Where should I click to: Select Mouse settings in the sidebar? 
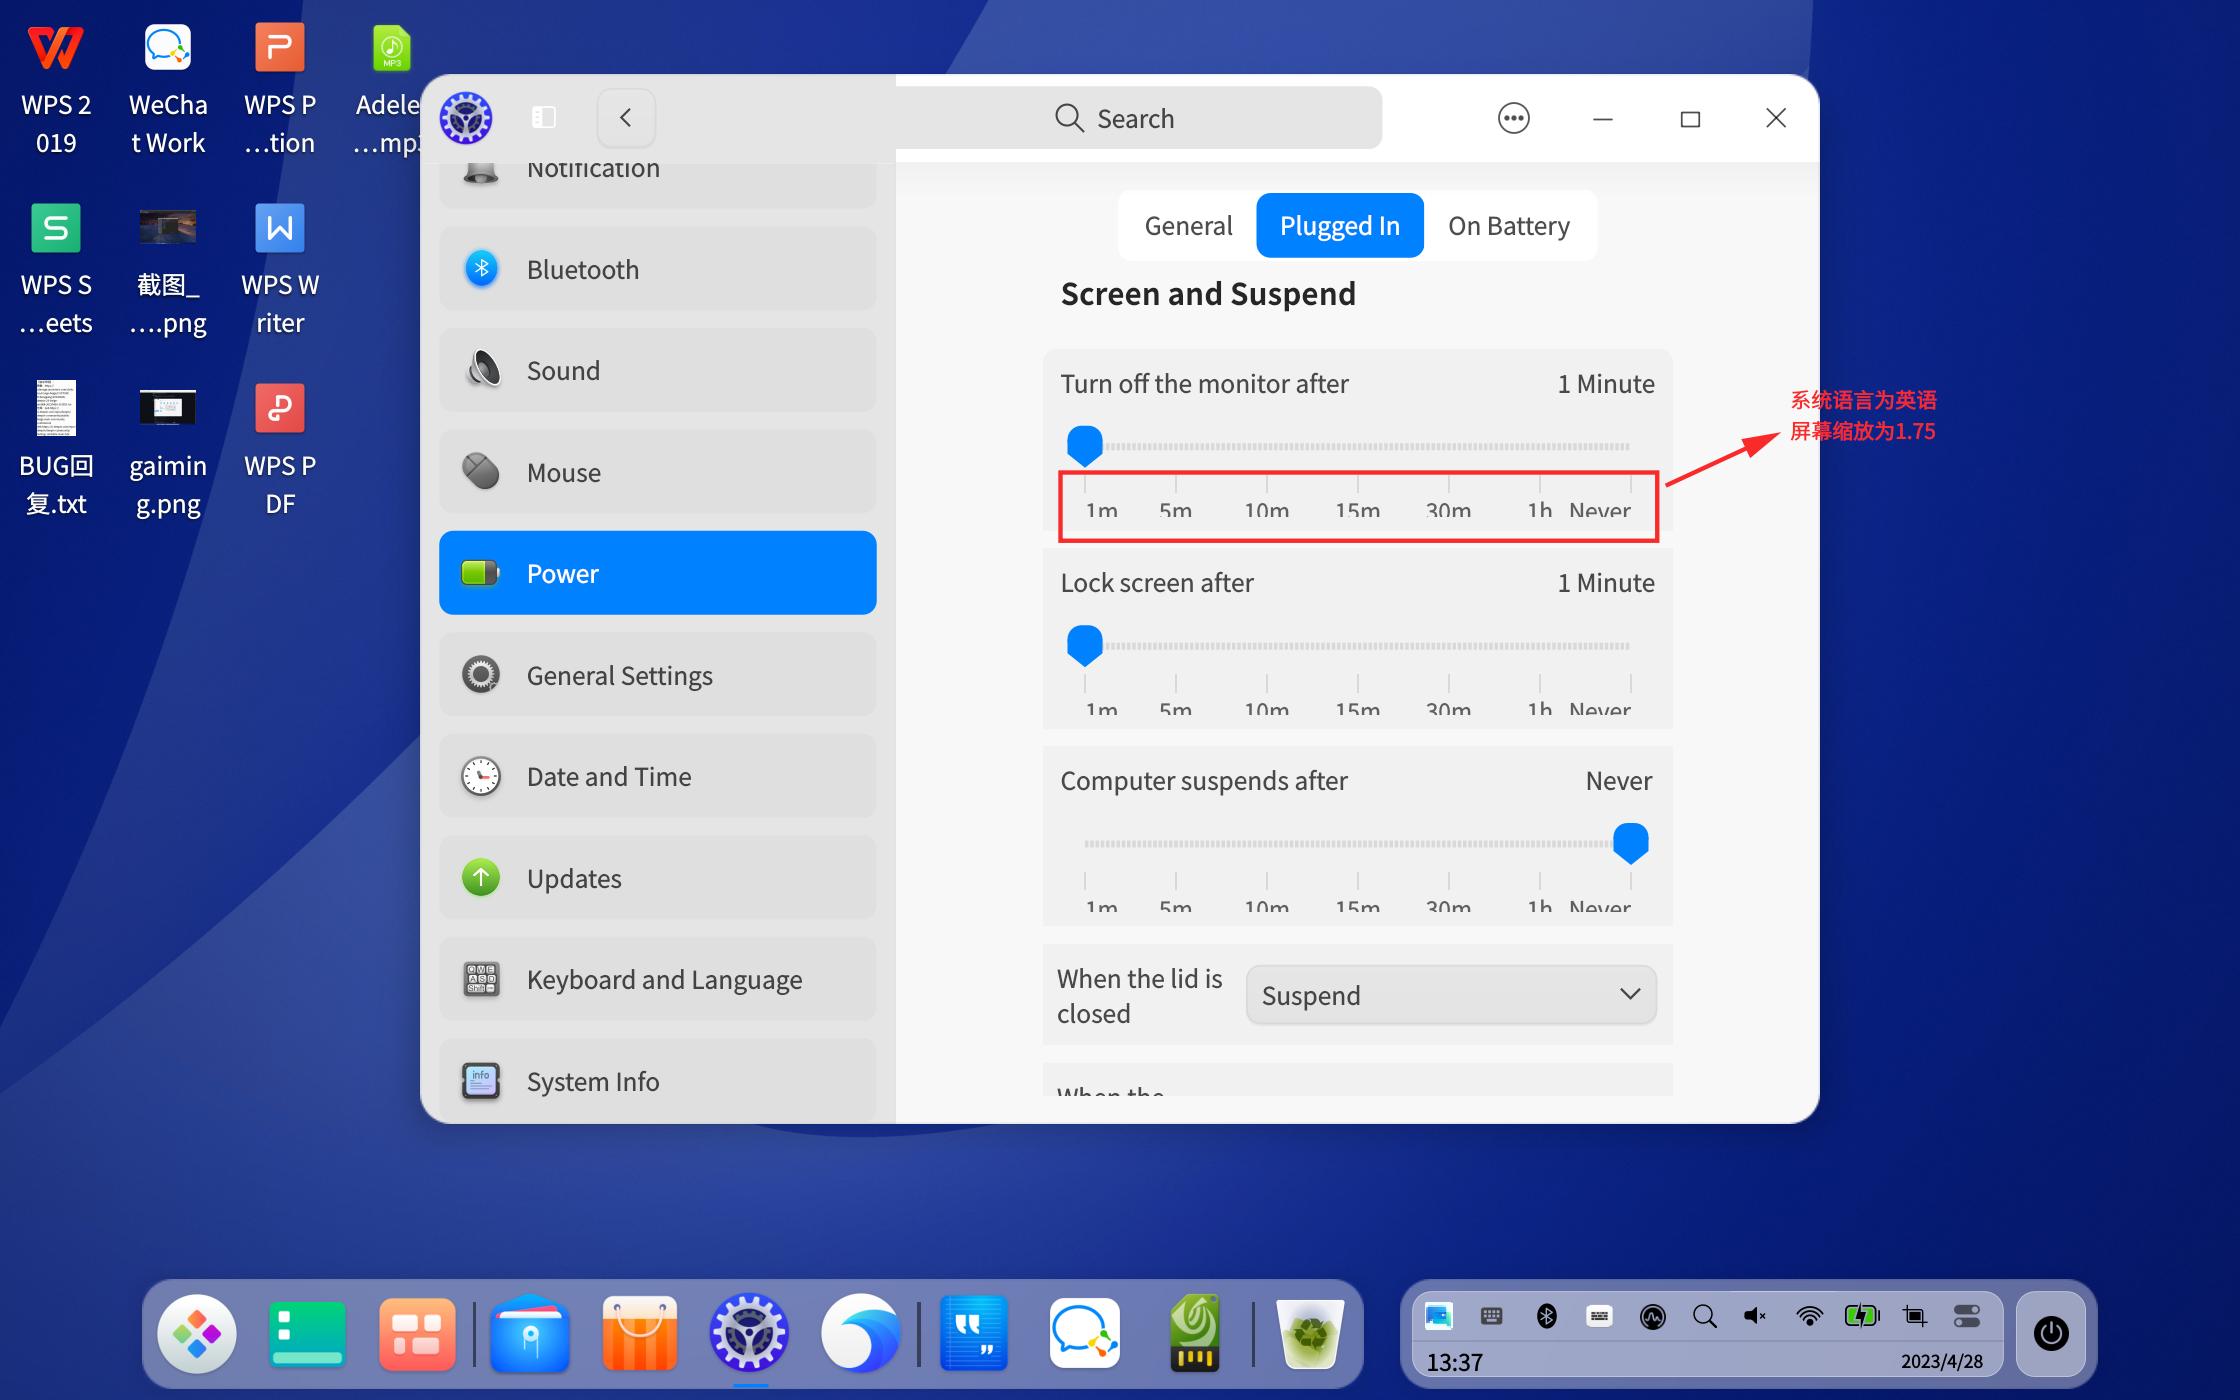(x=657, y=471)
